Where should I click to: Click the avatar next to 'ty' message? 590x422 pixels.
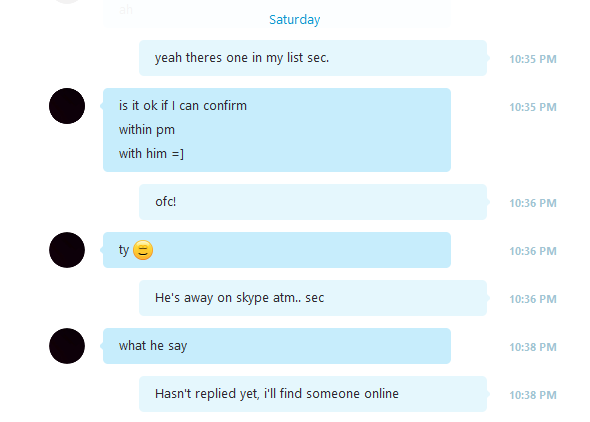(67, 250)
